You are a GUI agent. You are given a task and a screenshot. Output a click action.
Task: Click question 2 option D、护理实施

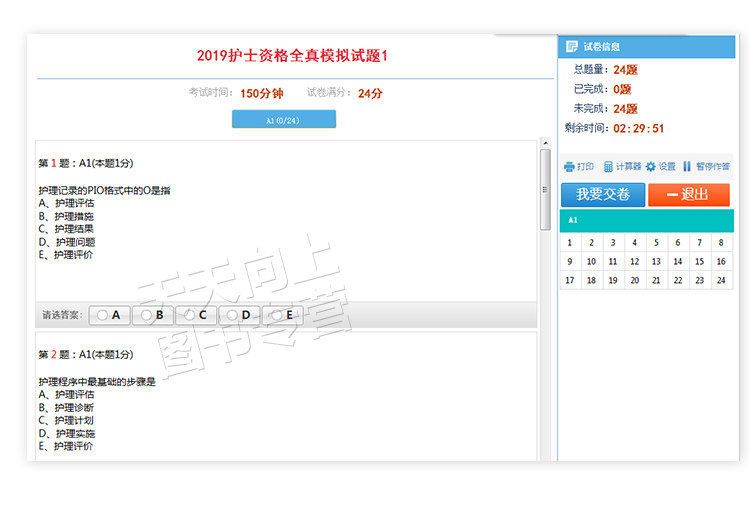coord(67,434)
